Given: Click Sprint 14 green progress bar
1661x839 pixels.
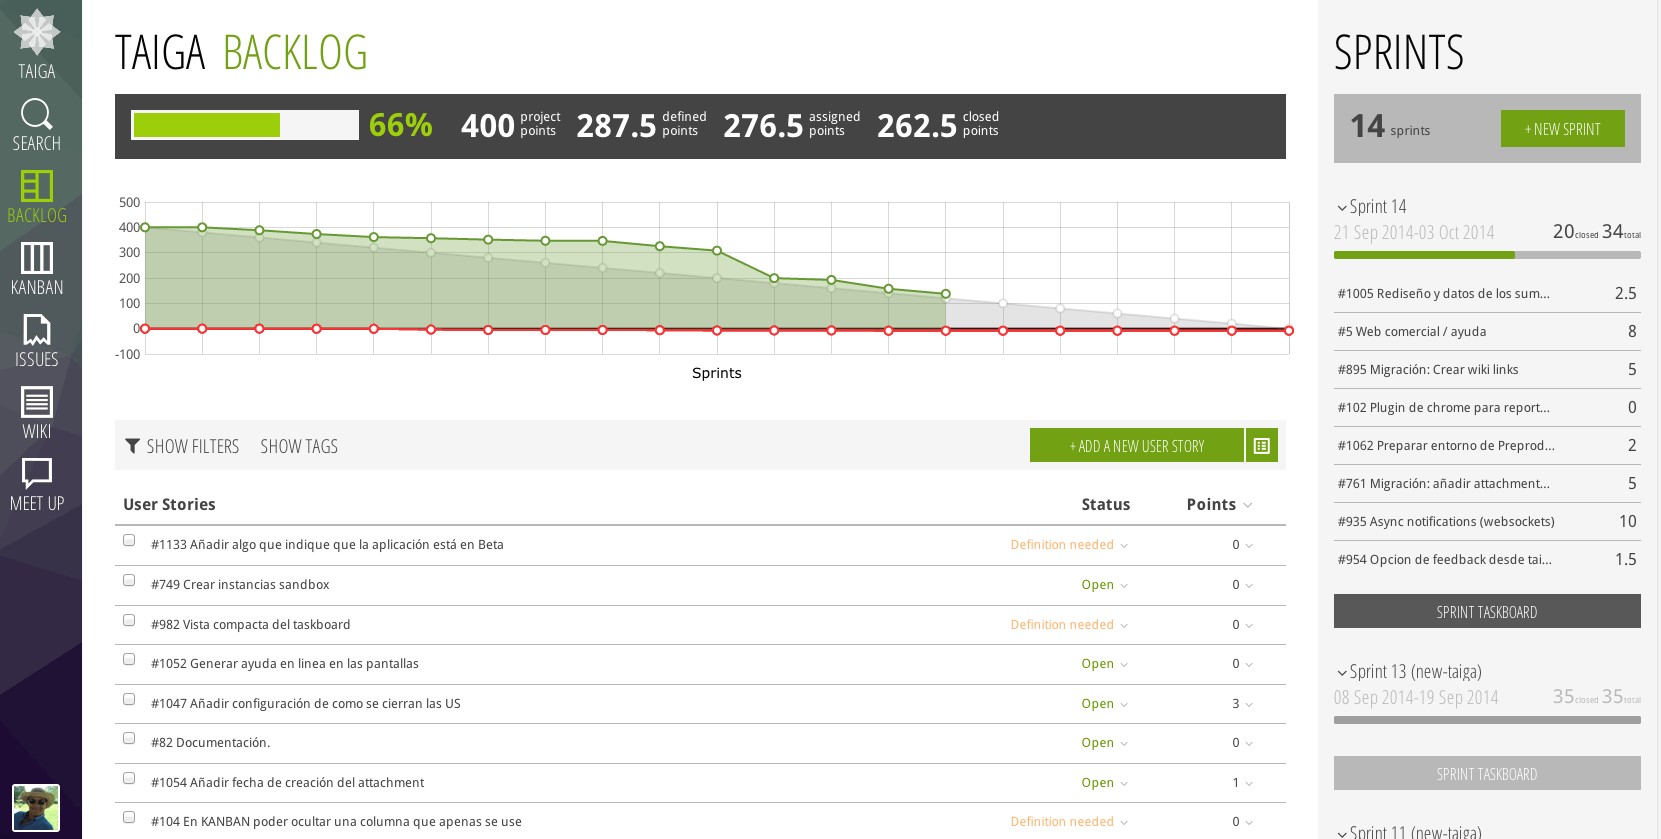Looking at the screenshot, I should click(x=1487, y=255).
